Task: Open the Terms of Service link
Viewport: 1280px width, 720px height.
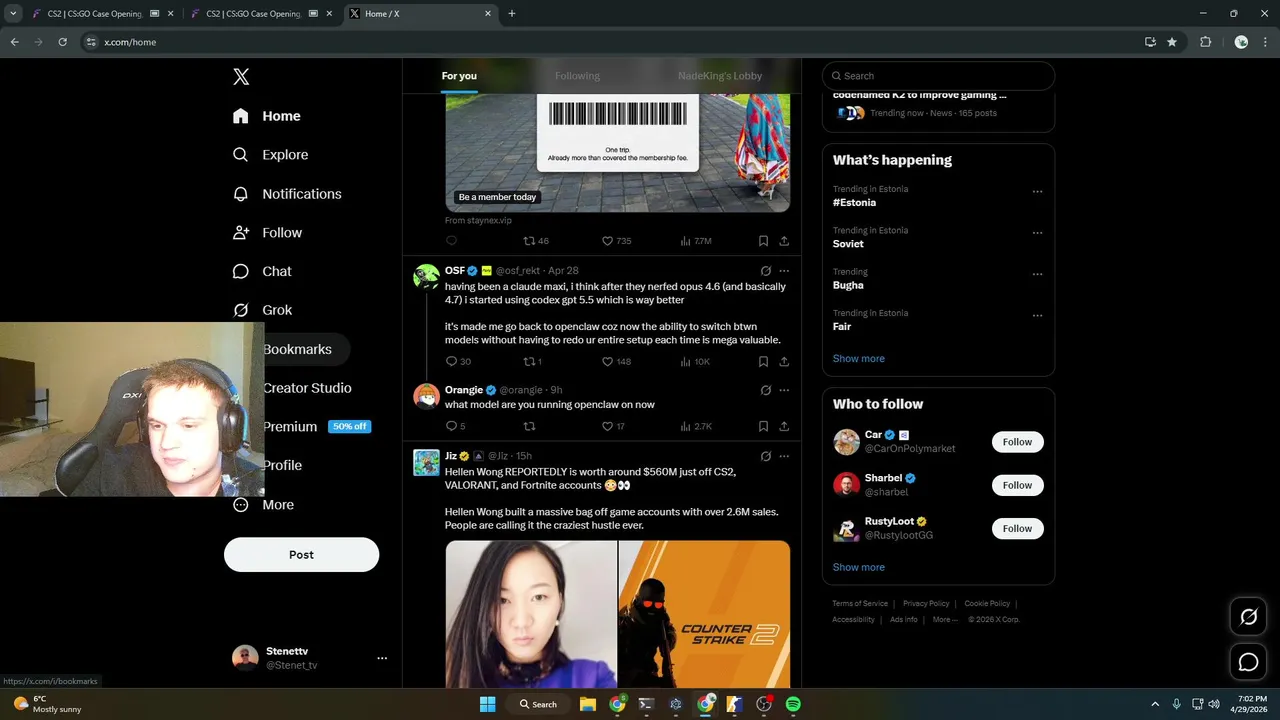Action: (860, 604)
